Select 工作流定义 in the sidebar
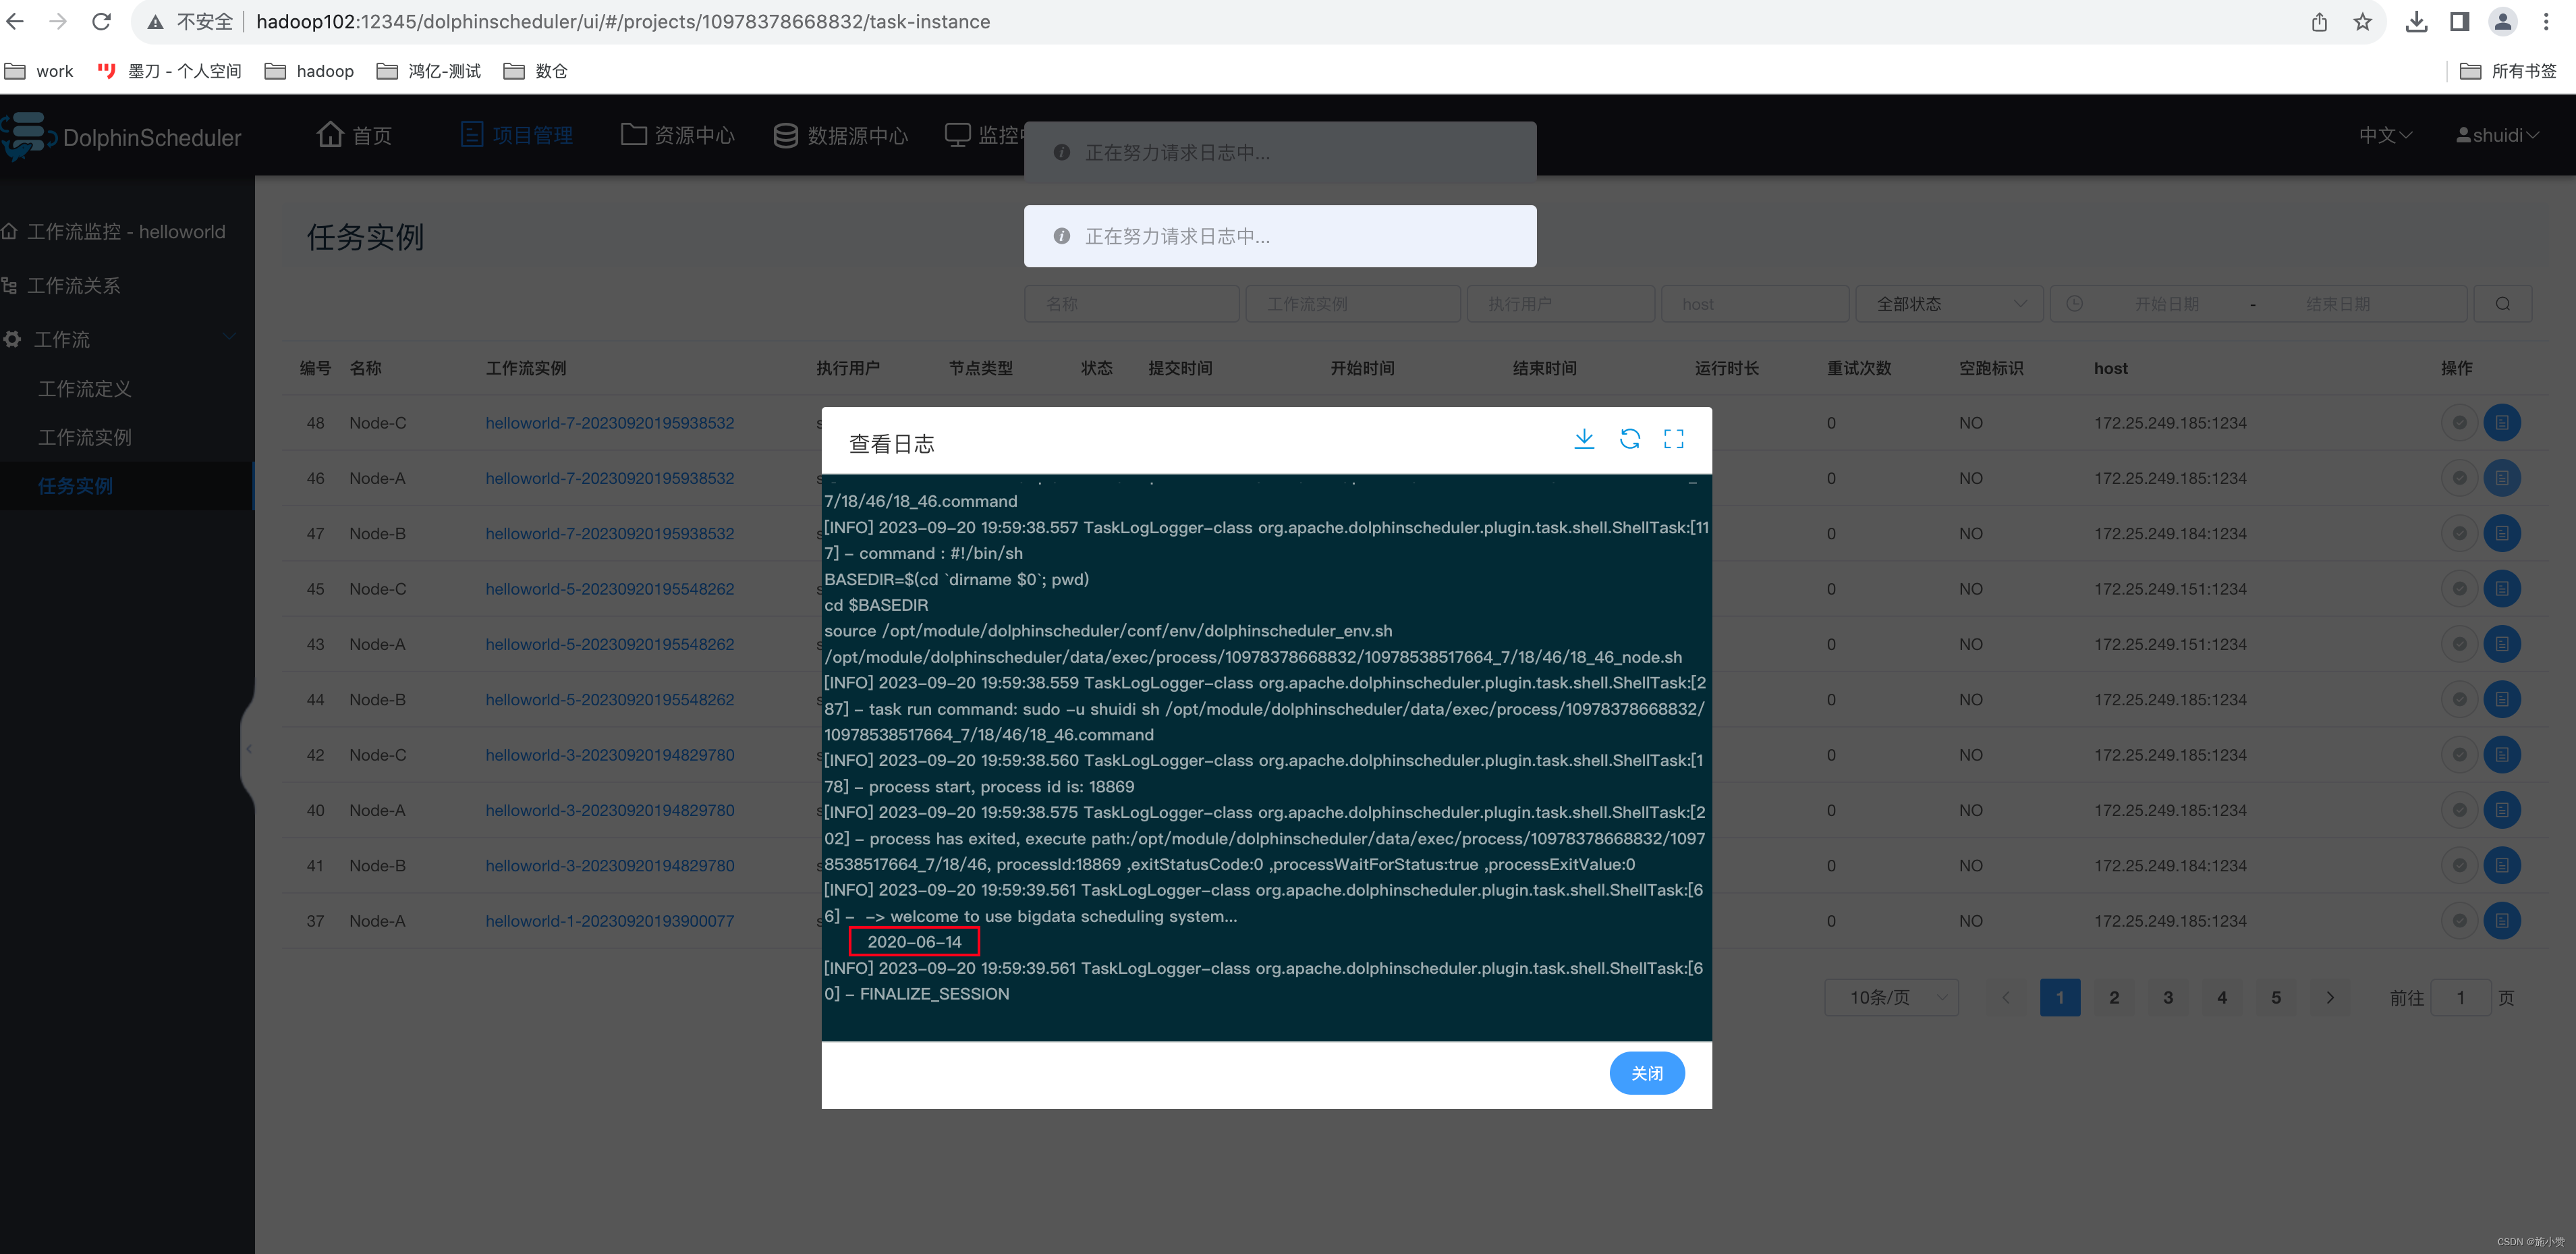The width and height of the screenshot is (2576, 1254). pyautogui.click(x=85, y=389)
